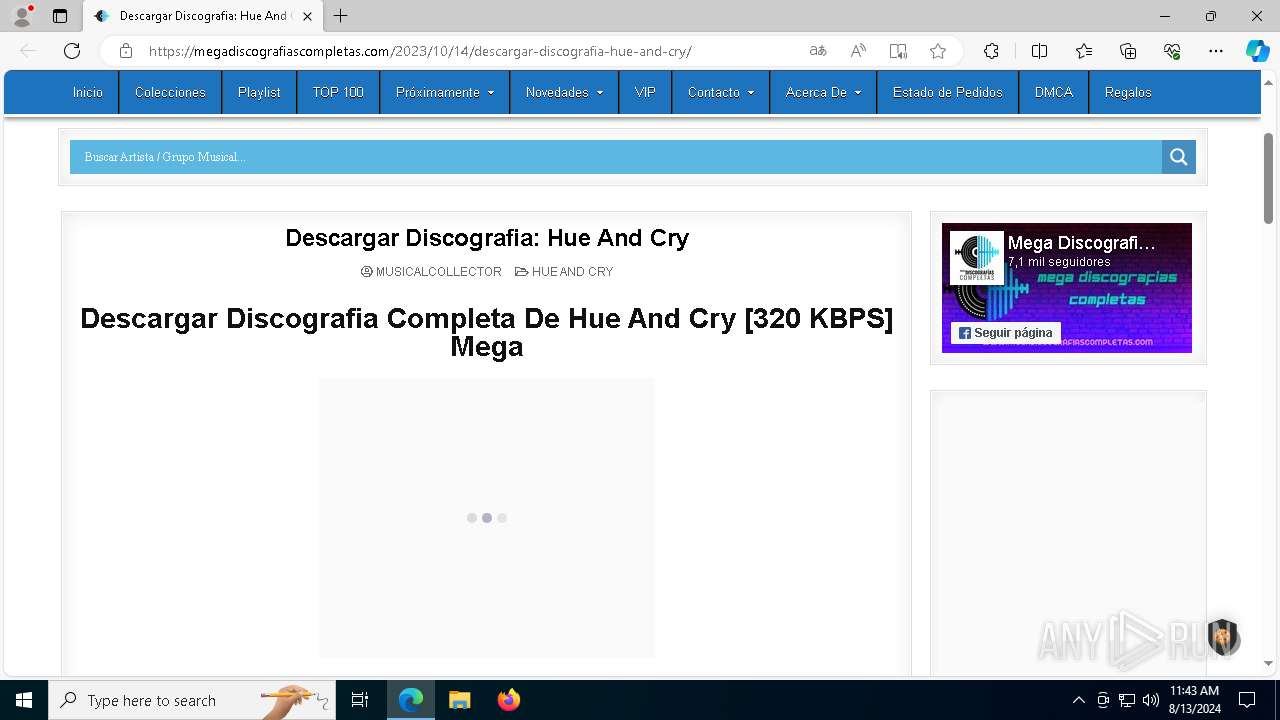Click the HUE AND CRY category link
The width and height of the screenshot is (1280, 720).
(x=572, y=272)
